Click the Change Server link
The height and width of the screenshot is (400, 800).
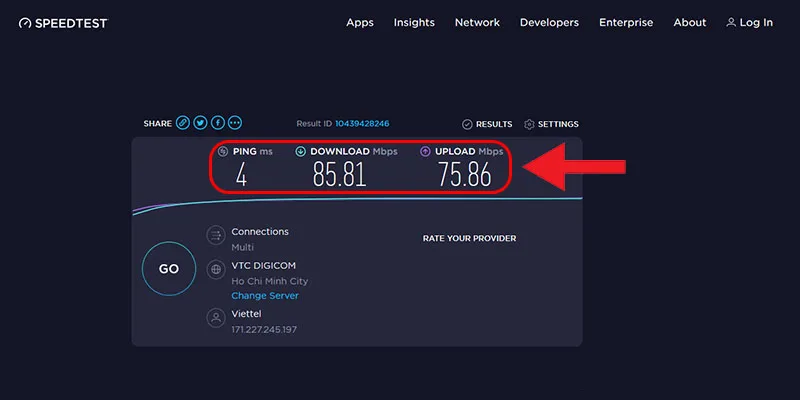tap(265, 296)
